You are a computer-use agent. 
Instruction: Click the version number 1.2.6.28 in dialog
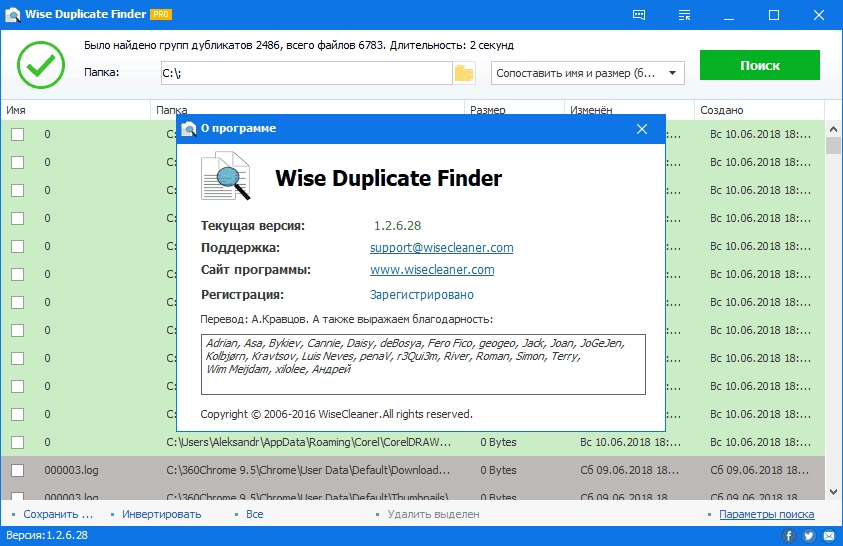[x=397, y=226]
